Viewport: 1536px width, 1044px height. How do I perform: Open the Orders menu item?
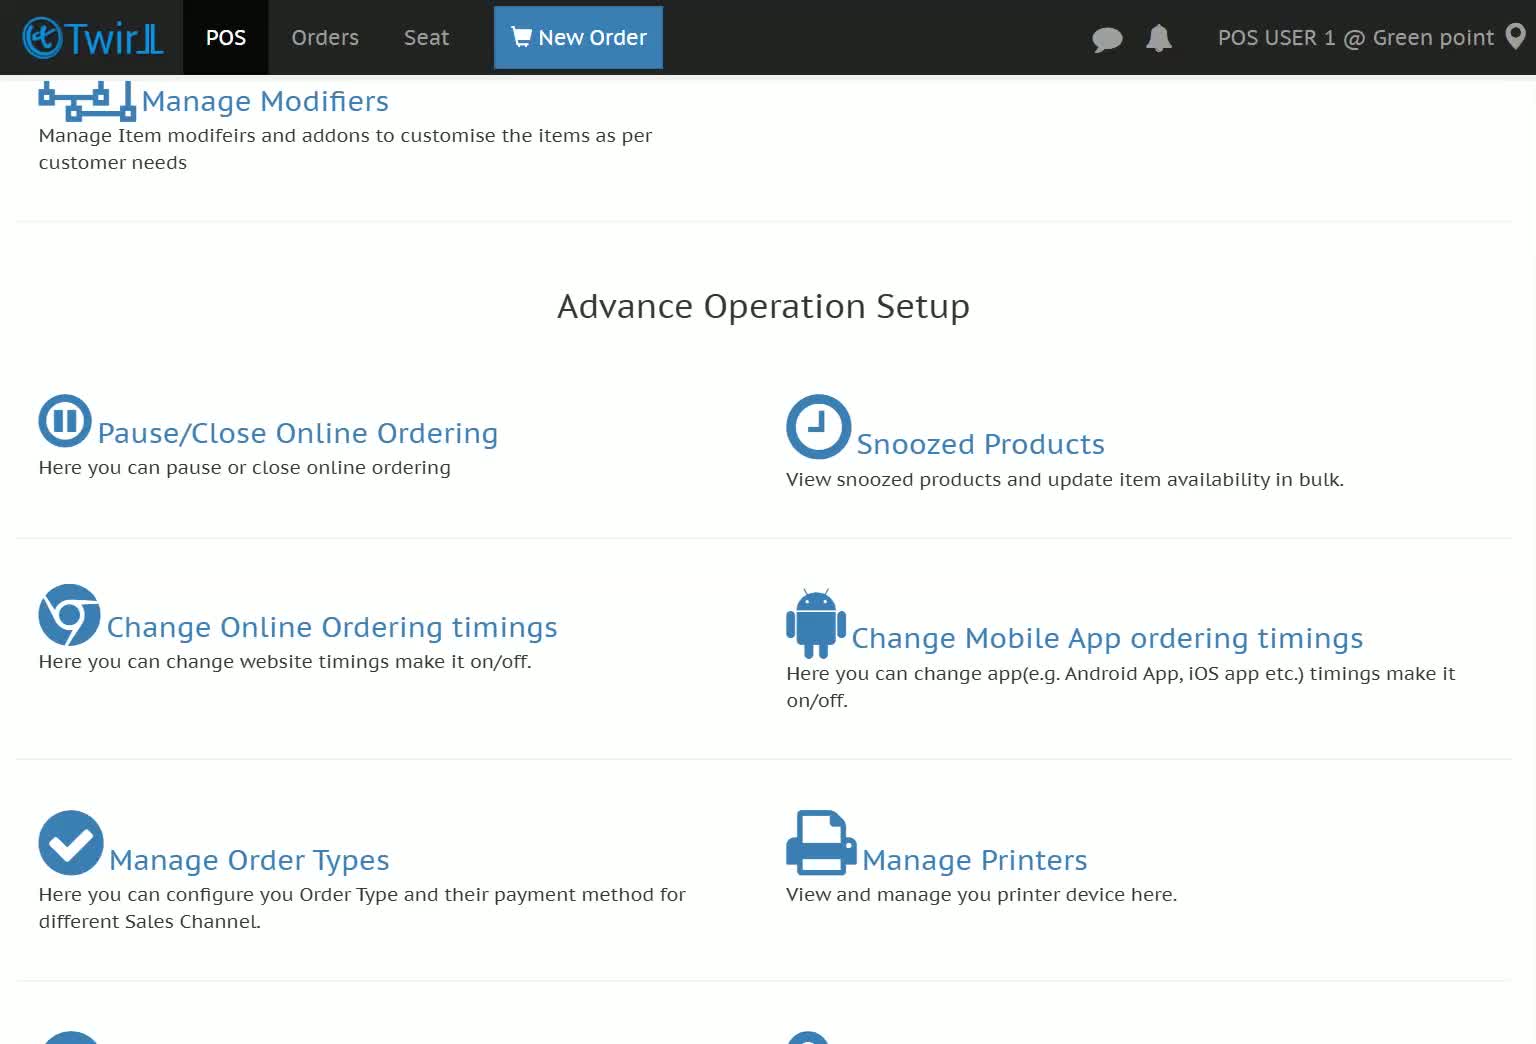coord(325,37)
